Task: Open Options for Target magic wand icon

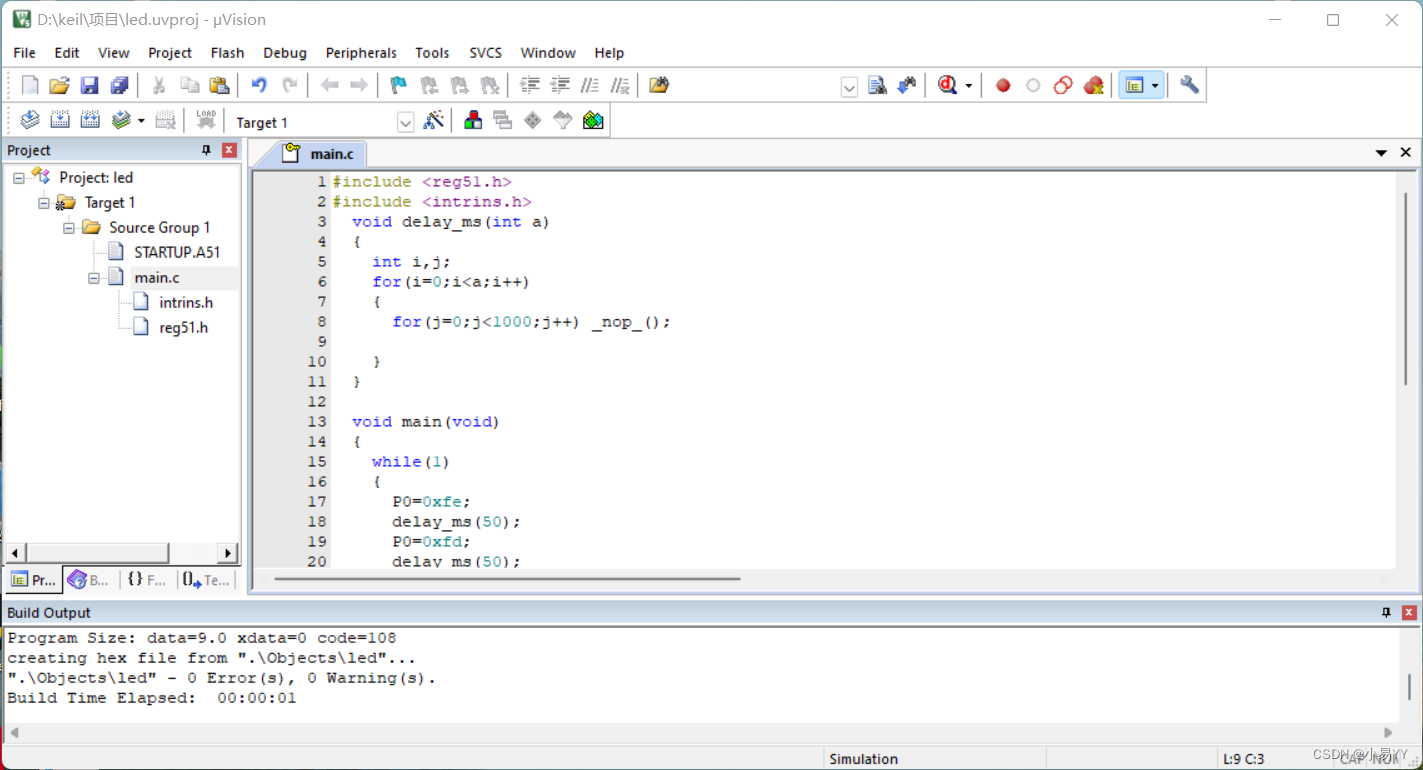Action: click(433, 121)
